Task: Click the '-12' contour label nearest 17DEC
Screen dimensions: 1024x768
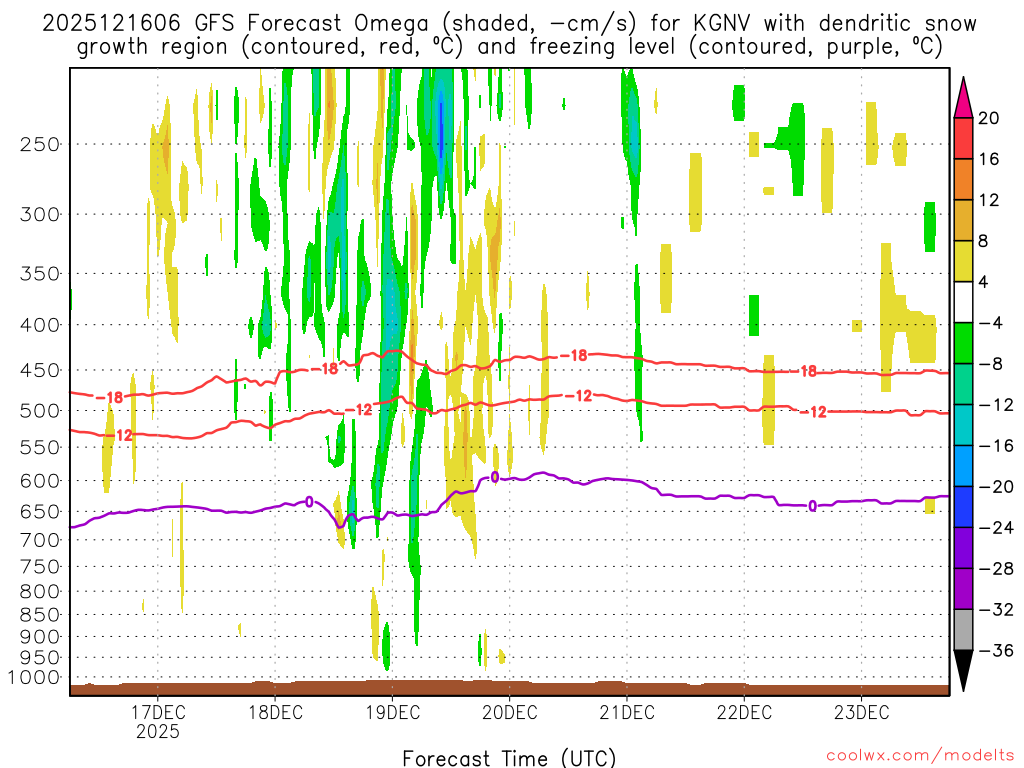Action: 119,435
